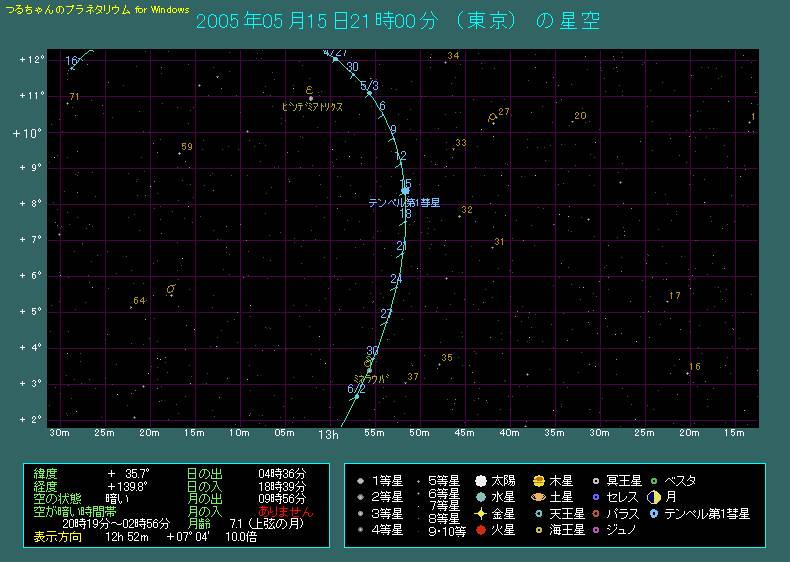The height and width of the screenshot is (562, 790).
Task: Select the half-lit Moon legend icon
Action: [653, 497]
